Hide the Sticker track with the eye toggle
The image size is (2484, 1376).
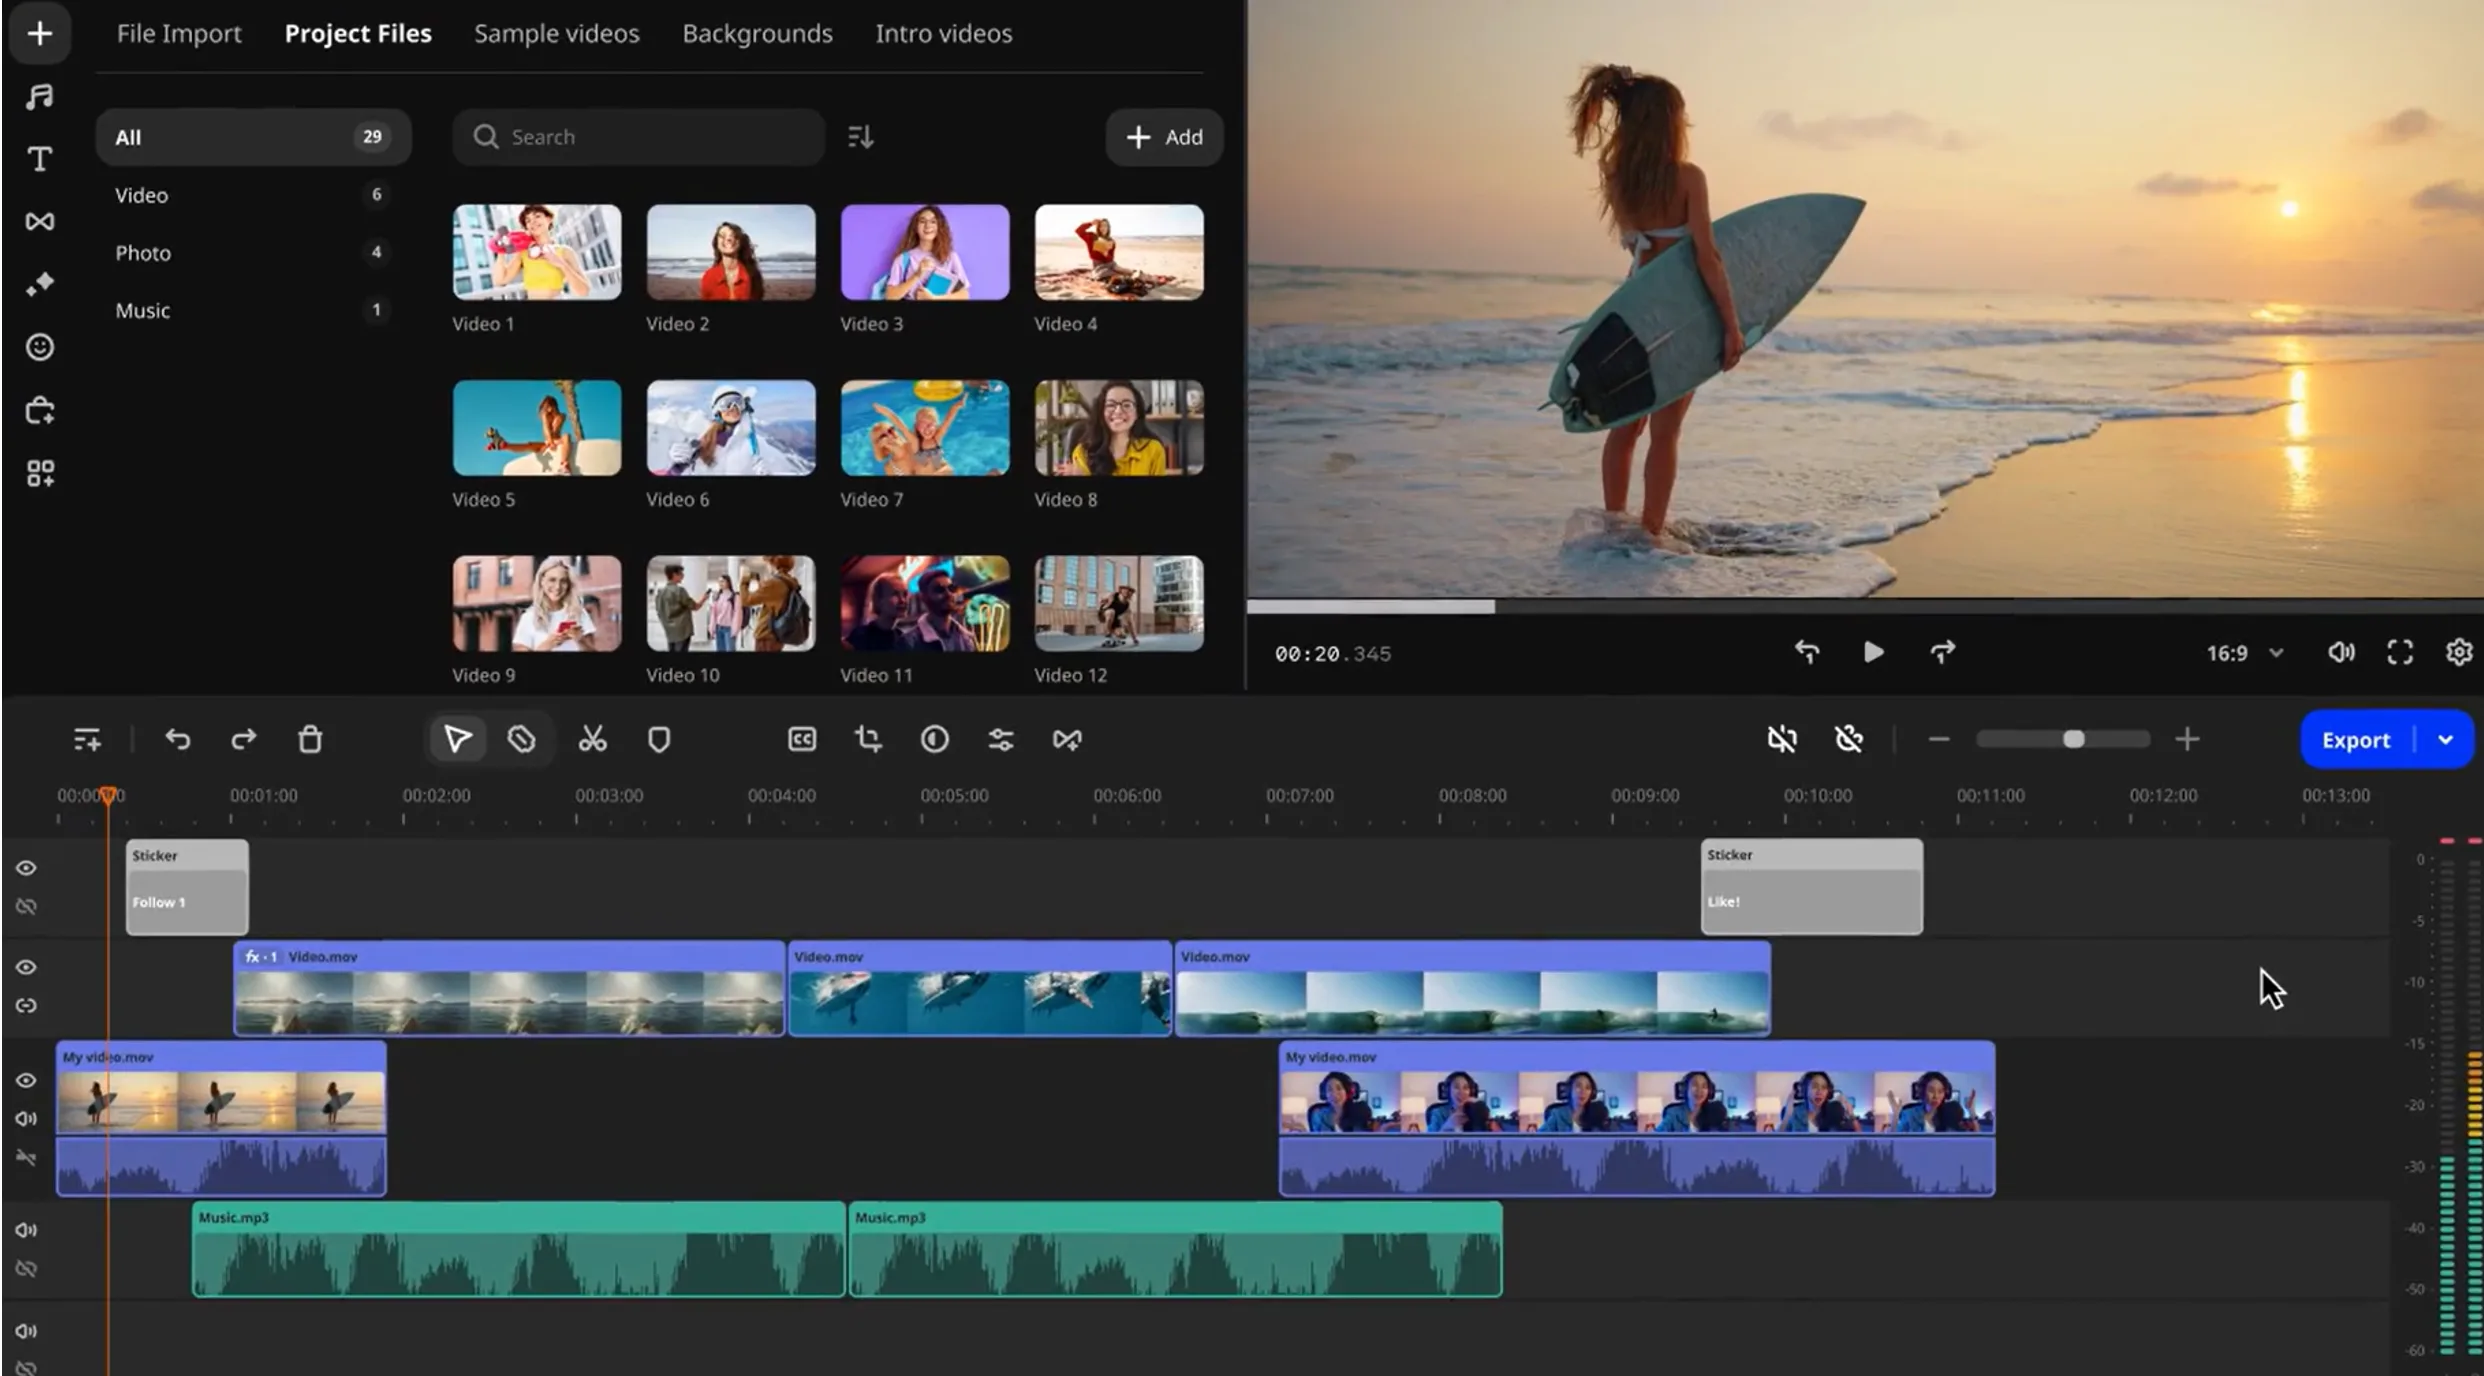pyautogui.click(x=26, y=868)
